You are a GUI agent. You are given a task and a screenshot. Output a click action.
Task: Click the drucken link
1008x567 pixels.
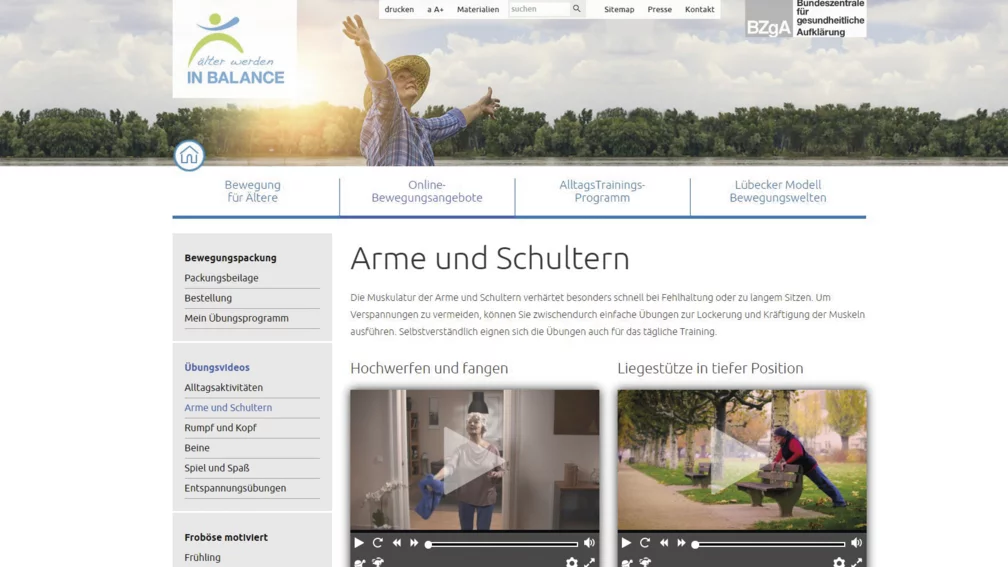399,9
